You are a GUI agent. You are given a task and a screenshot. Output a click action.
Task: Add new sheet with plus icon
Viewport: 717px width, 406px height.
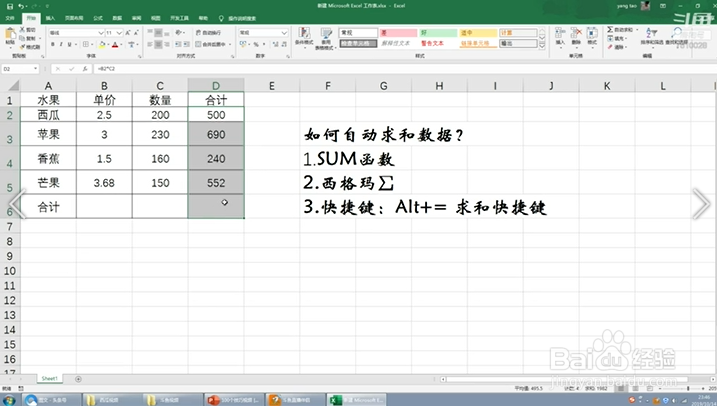[78, 379]
